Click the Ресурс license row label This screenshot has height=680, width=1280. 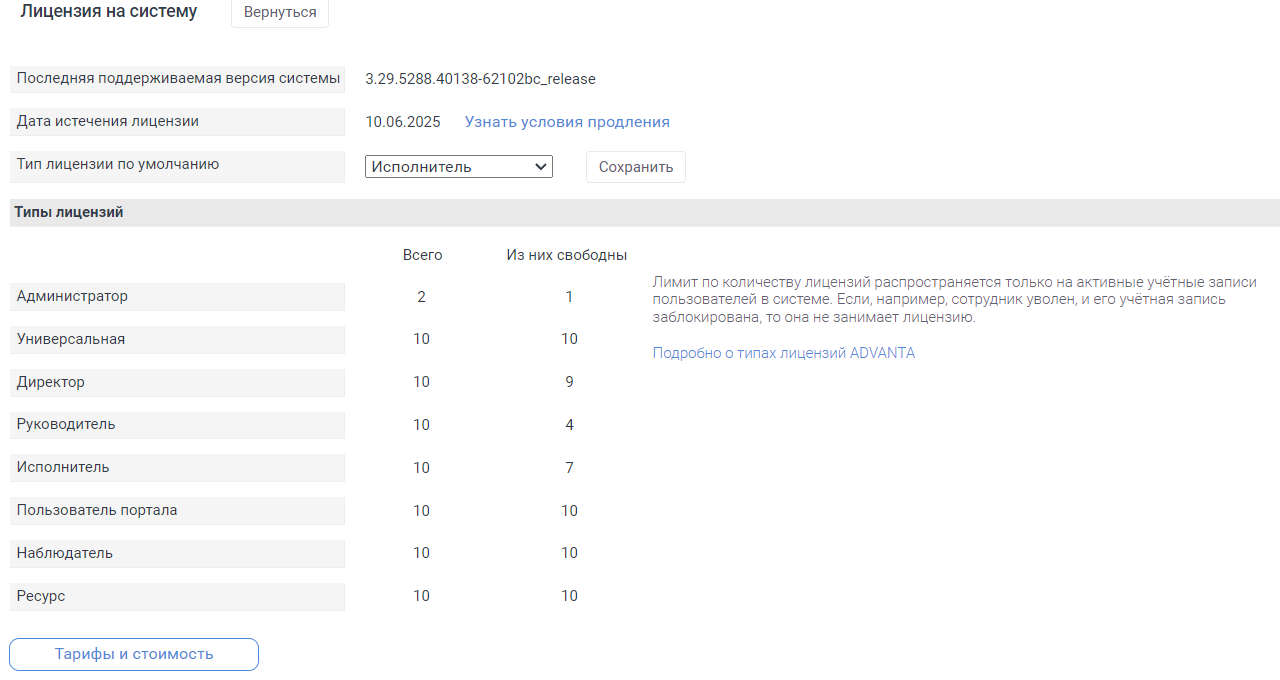coord(41,596)
